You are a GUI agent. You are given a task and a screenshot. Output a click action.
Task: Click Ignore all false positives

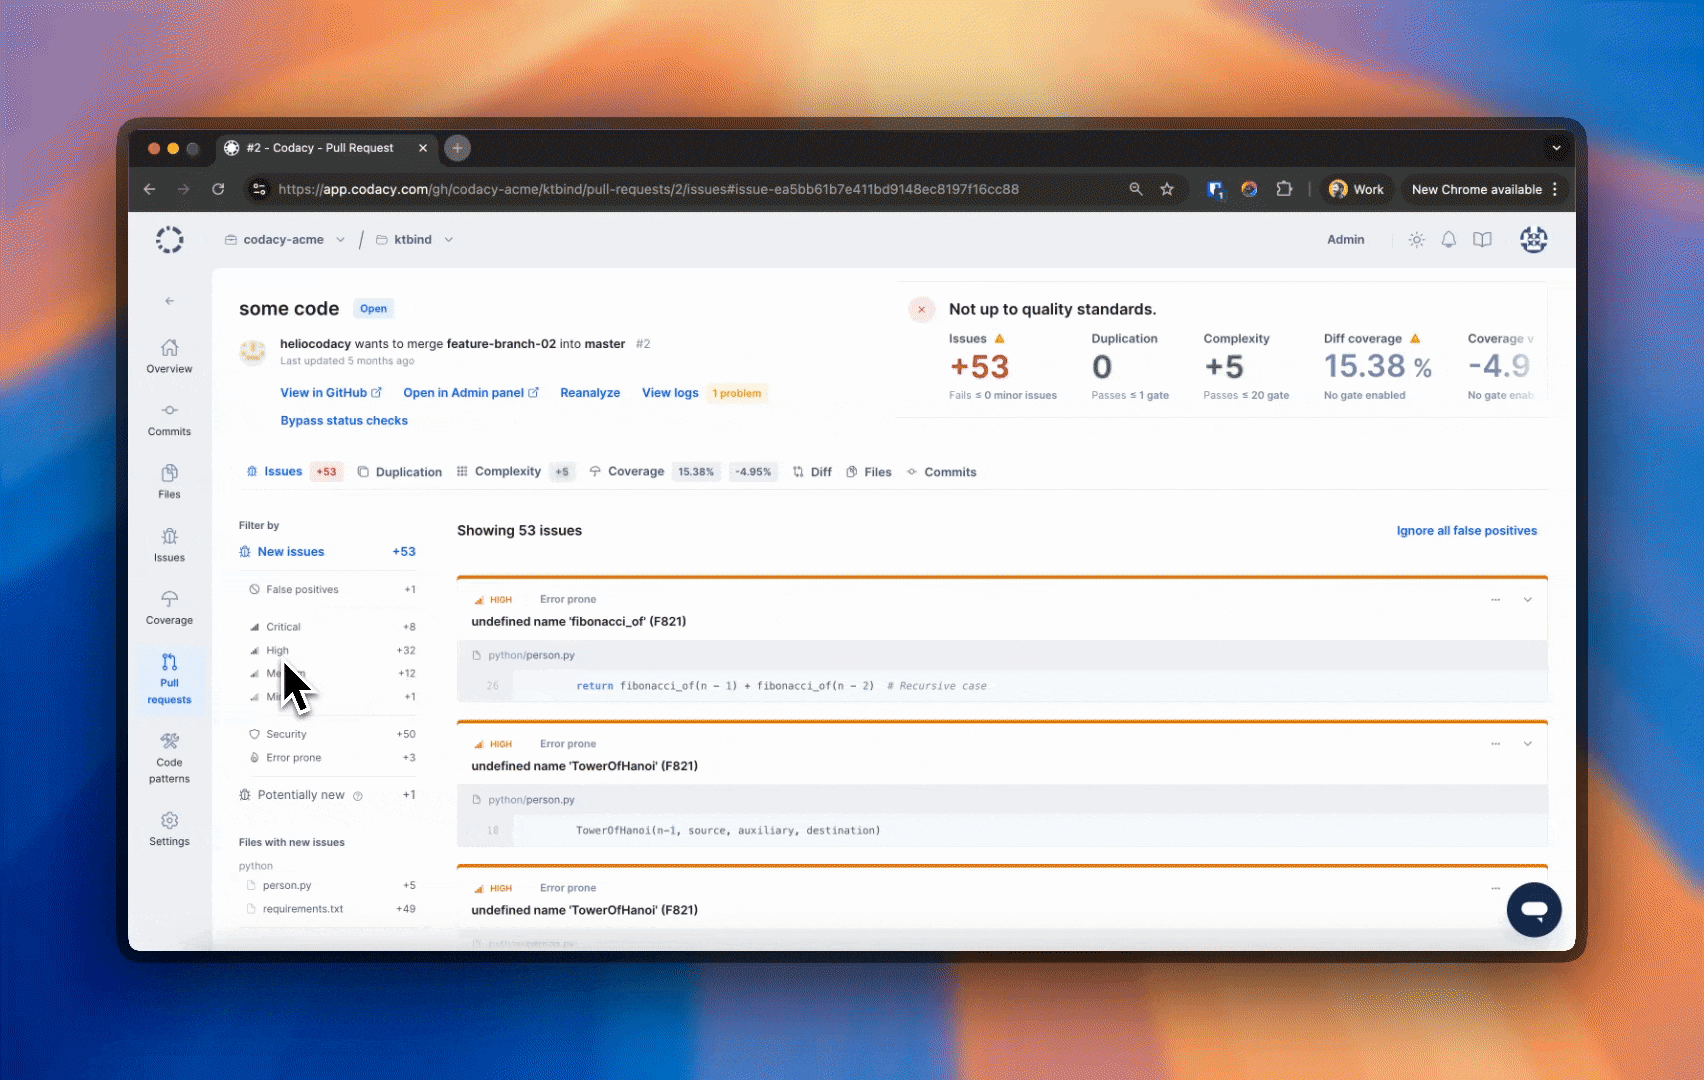[x=1466, y=531]
